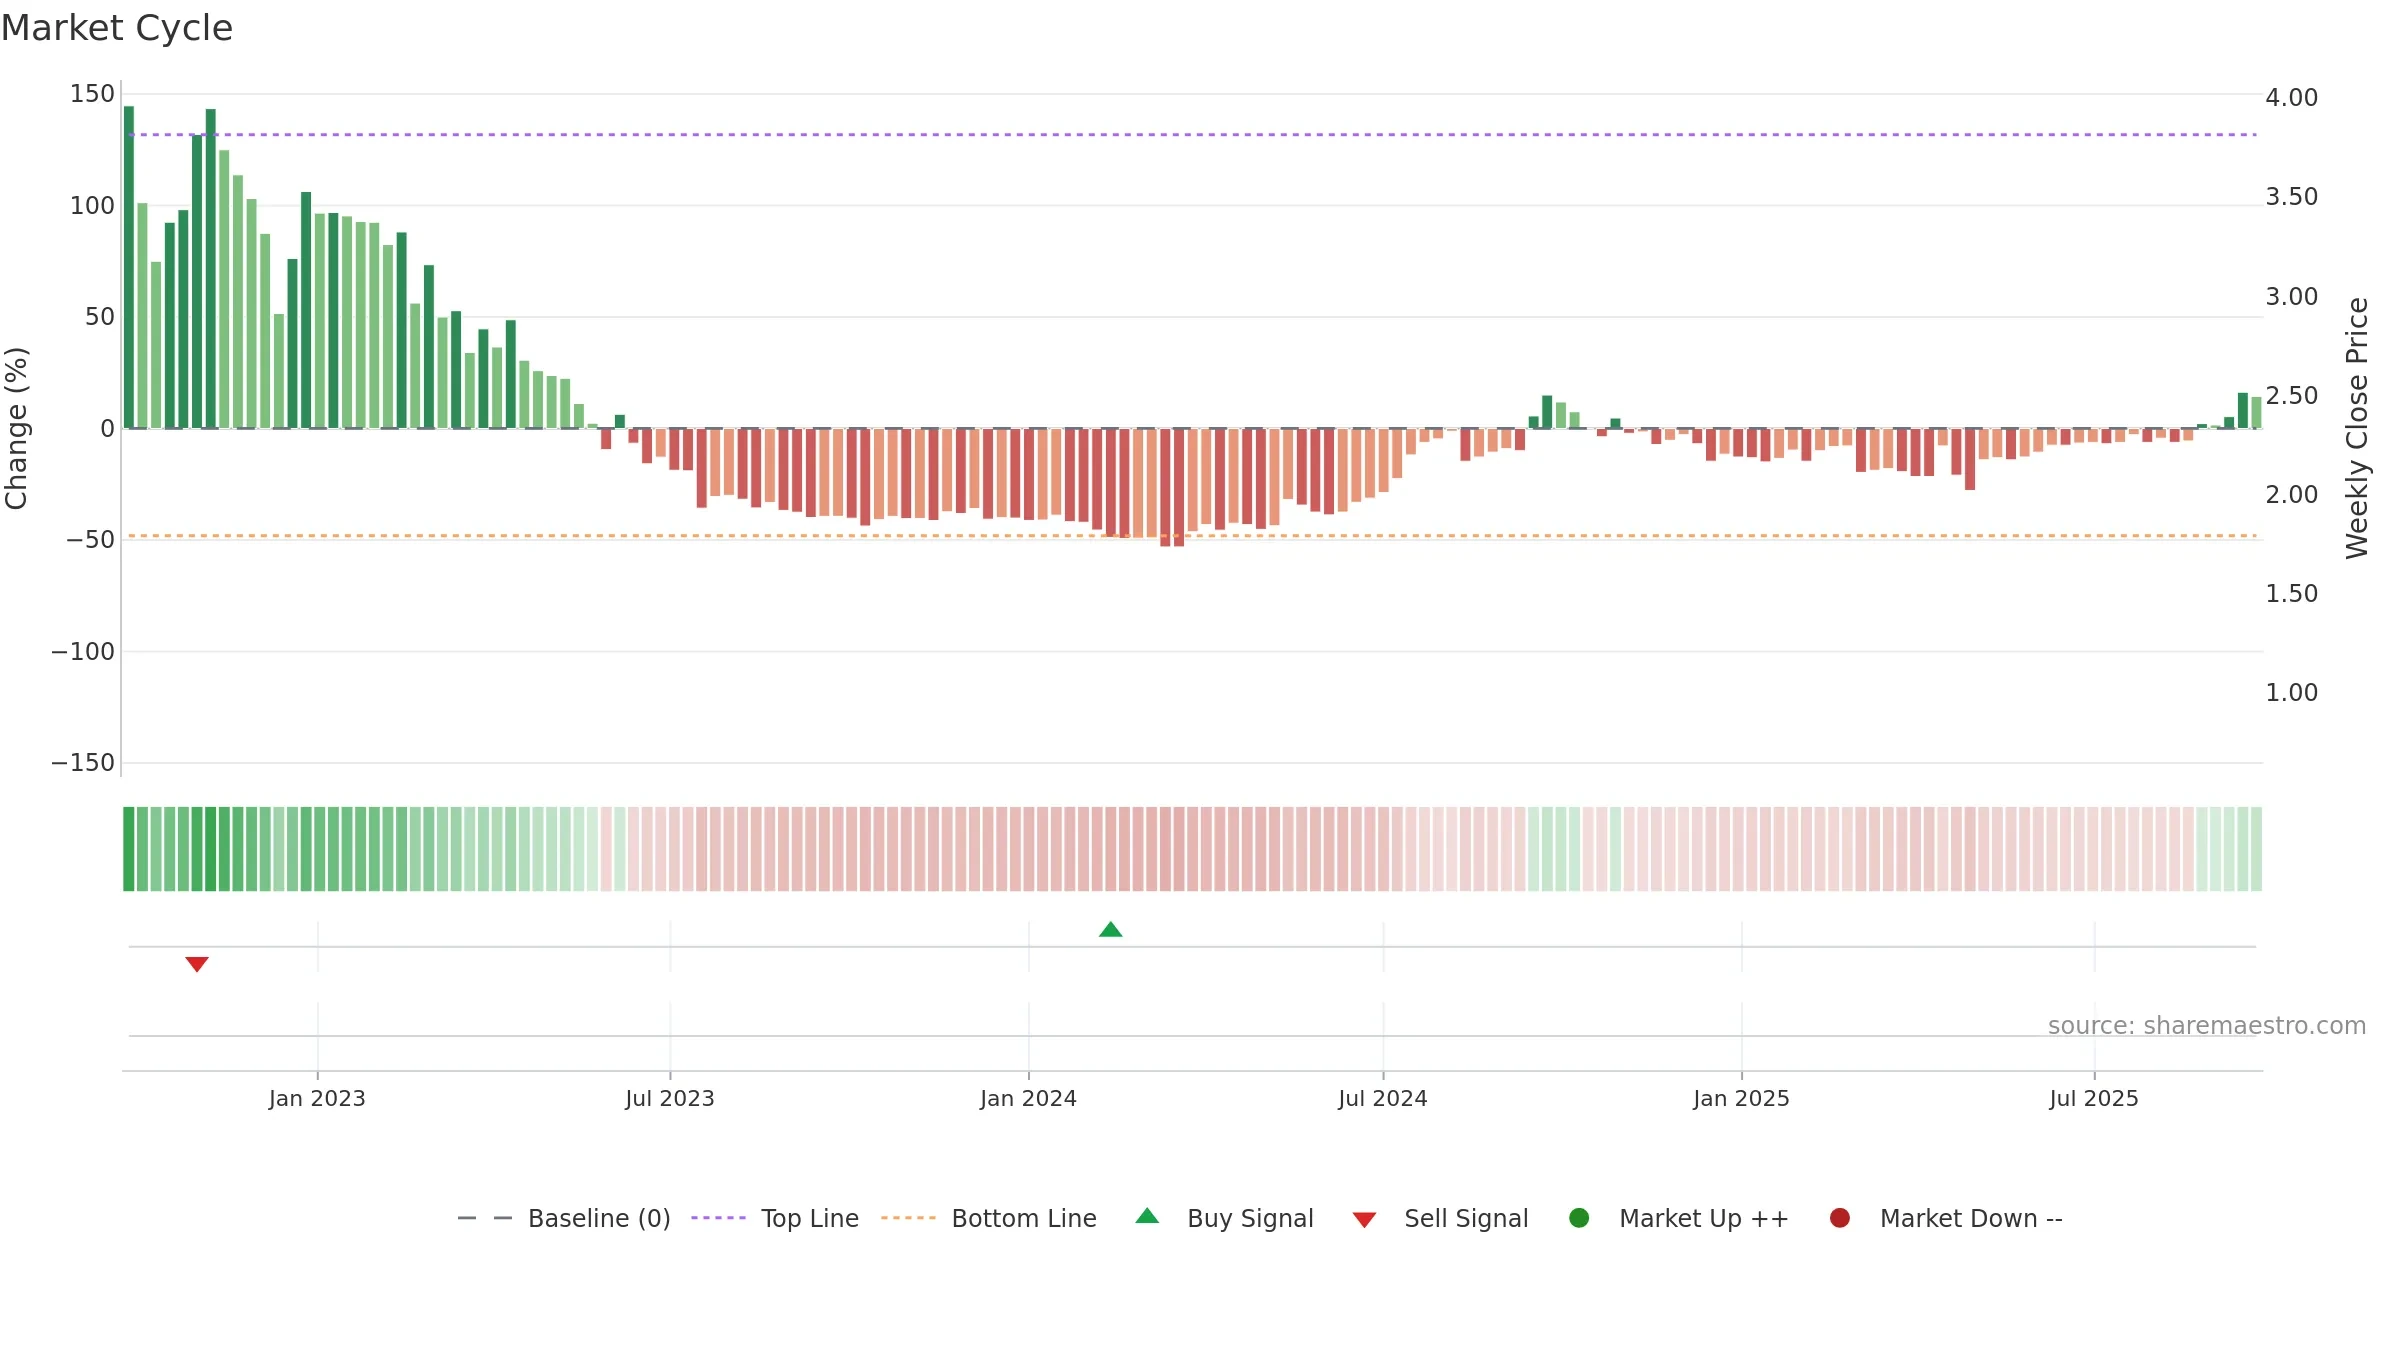Toggle the Buy Signal legend entry
Screen dimensions: 2400x1350
pyautogui.click(x=1225, y=1218)
